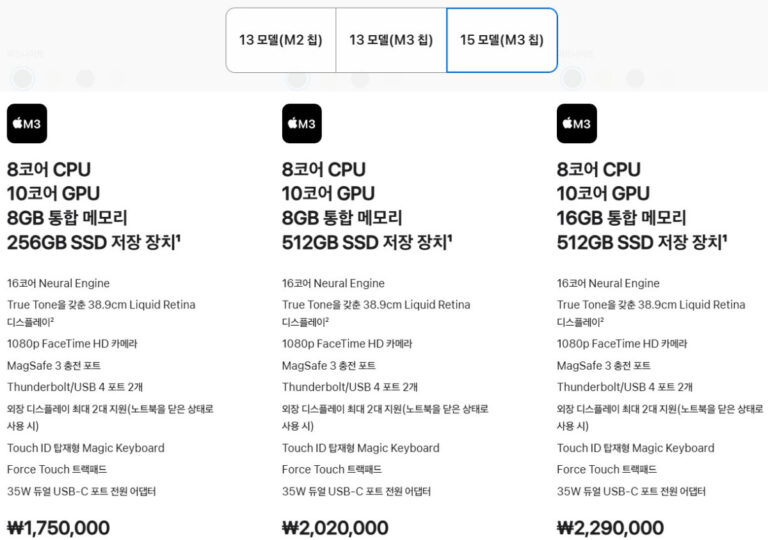Click 16코어 Neural Engine in the ₩2,290,000 model
This screenshot has height=540, width=768.
[608, 283]
